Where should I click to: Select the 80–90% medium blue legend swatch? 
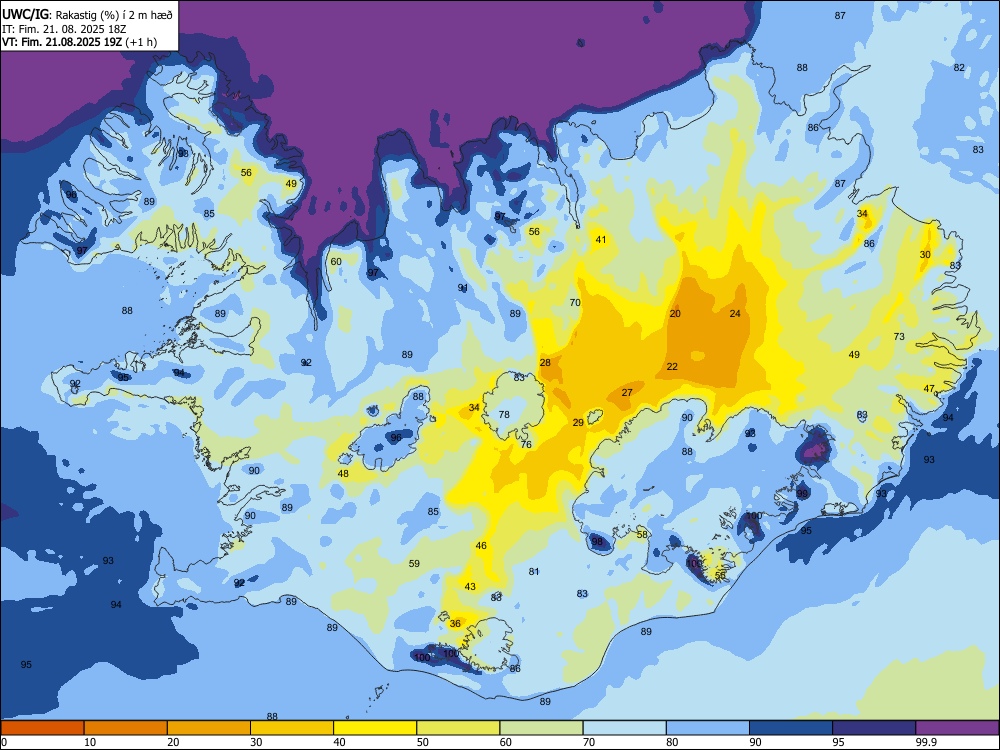pyautogui.click(x=707, y=728)
